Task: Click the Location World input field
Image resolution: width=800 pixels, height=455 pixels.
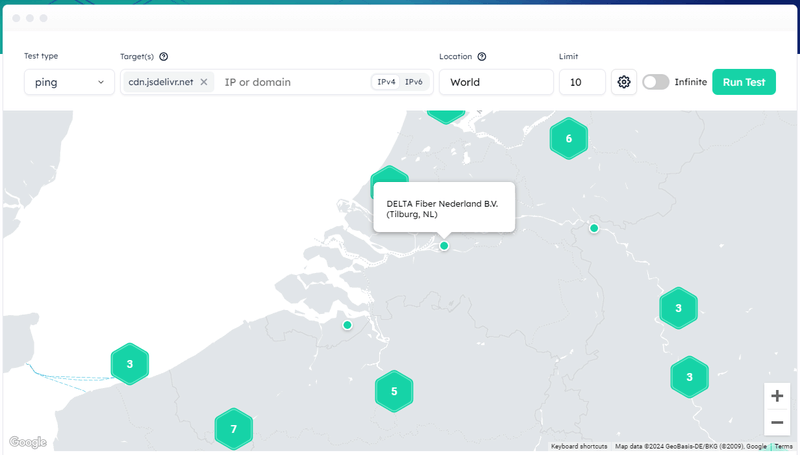Action: [495, 82]
